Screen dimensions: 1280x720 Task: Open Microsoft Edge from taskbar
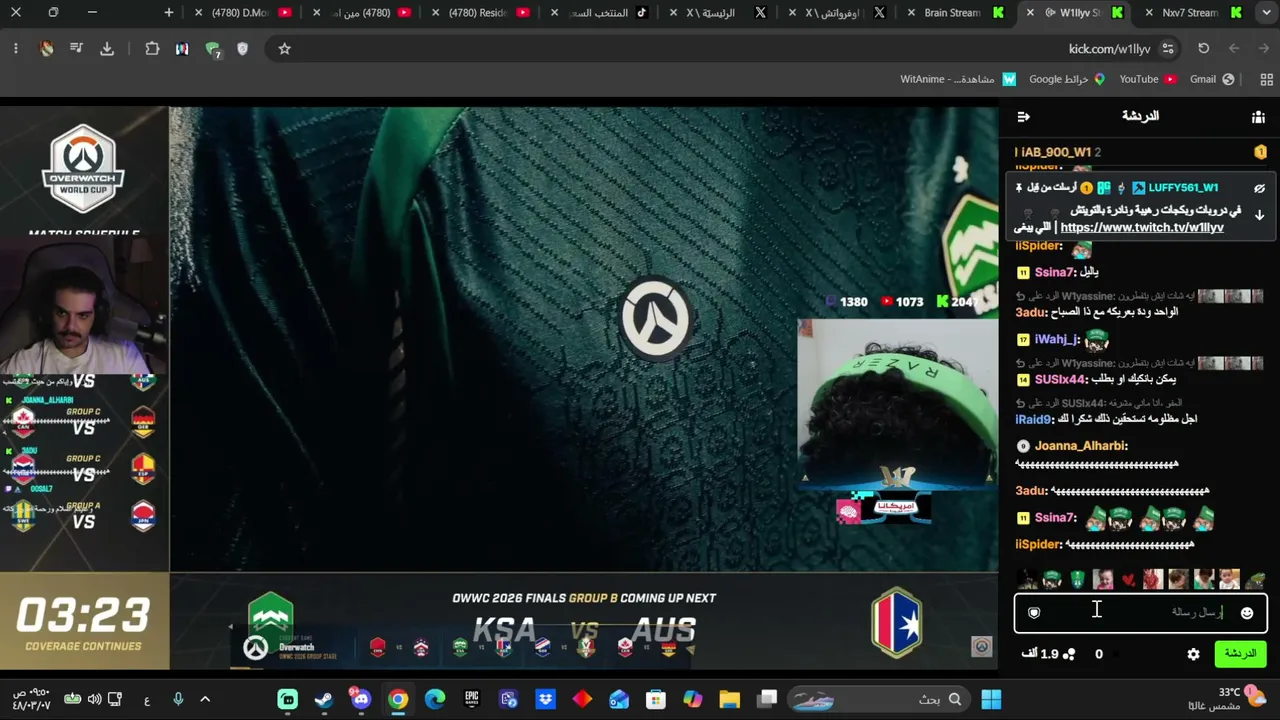(x=435, y=699)
